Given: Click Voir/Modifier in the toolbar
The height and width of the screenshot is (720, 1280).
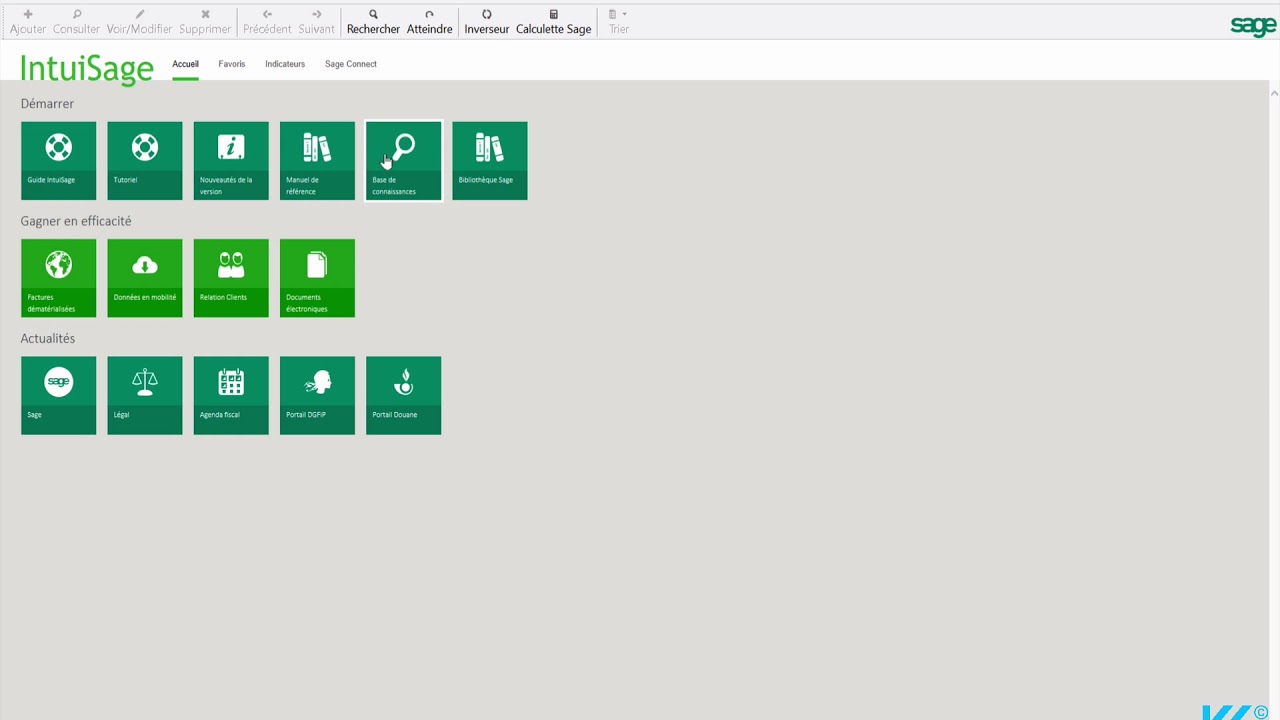Looking at the screenshot, I should coord(140,22).
